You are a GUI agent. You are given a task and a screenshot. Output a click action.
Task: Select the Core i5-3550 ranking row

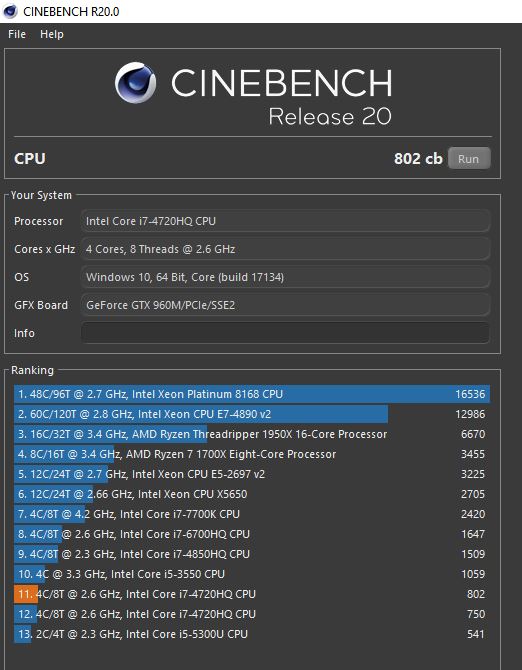[252, 574]
